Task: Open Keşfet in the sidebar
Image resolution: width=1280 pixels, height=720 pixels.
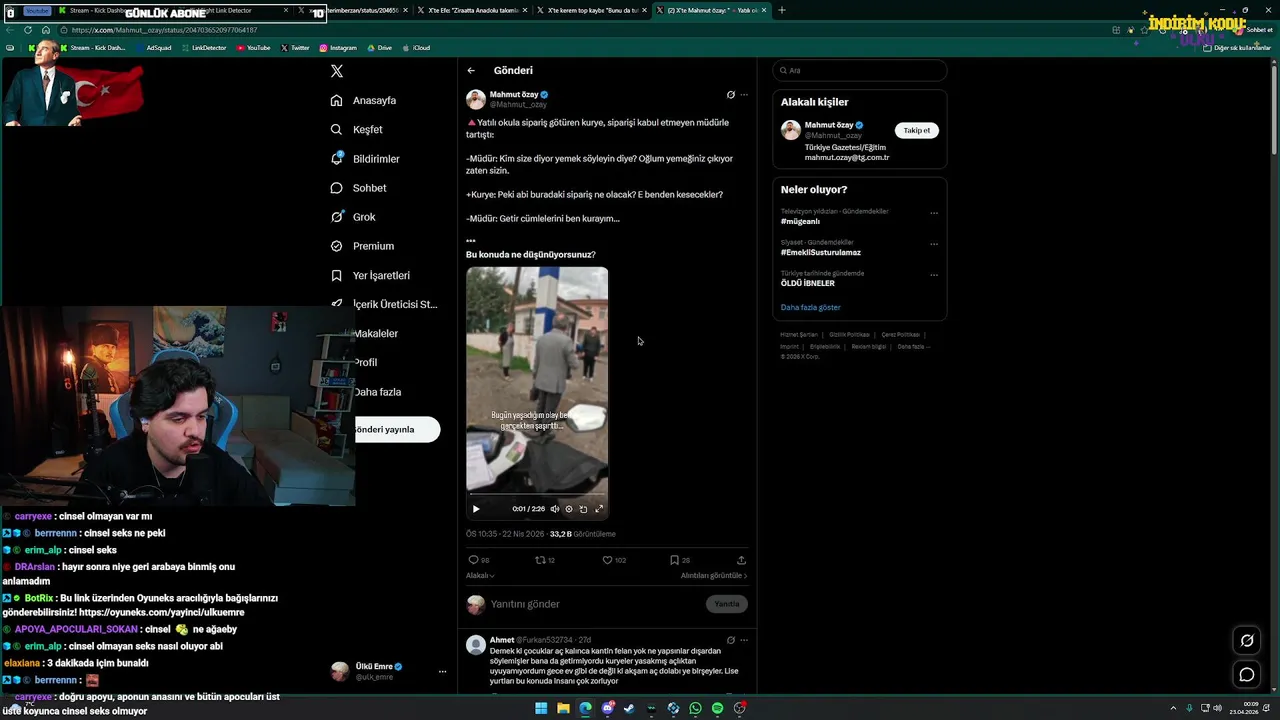Action: pyautogui.click(x=357, y=129)
